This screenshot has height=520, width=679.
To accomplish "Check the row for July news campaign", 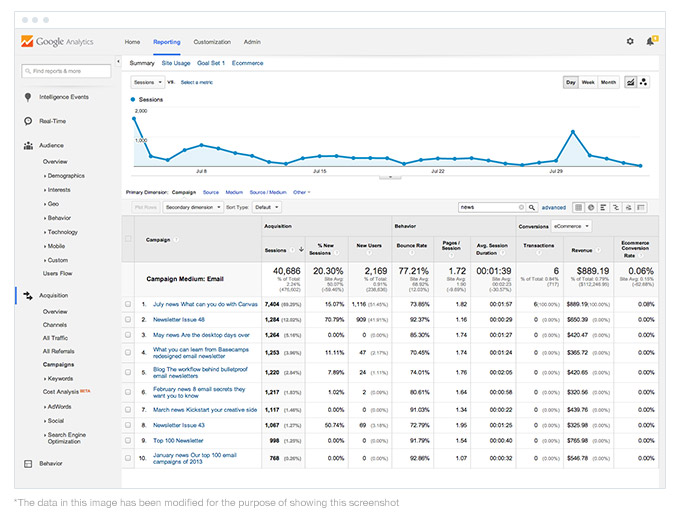I will tap(128, 304).
